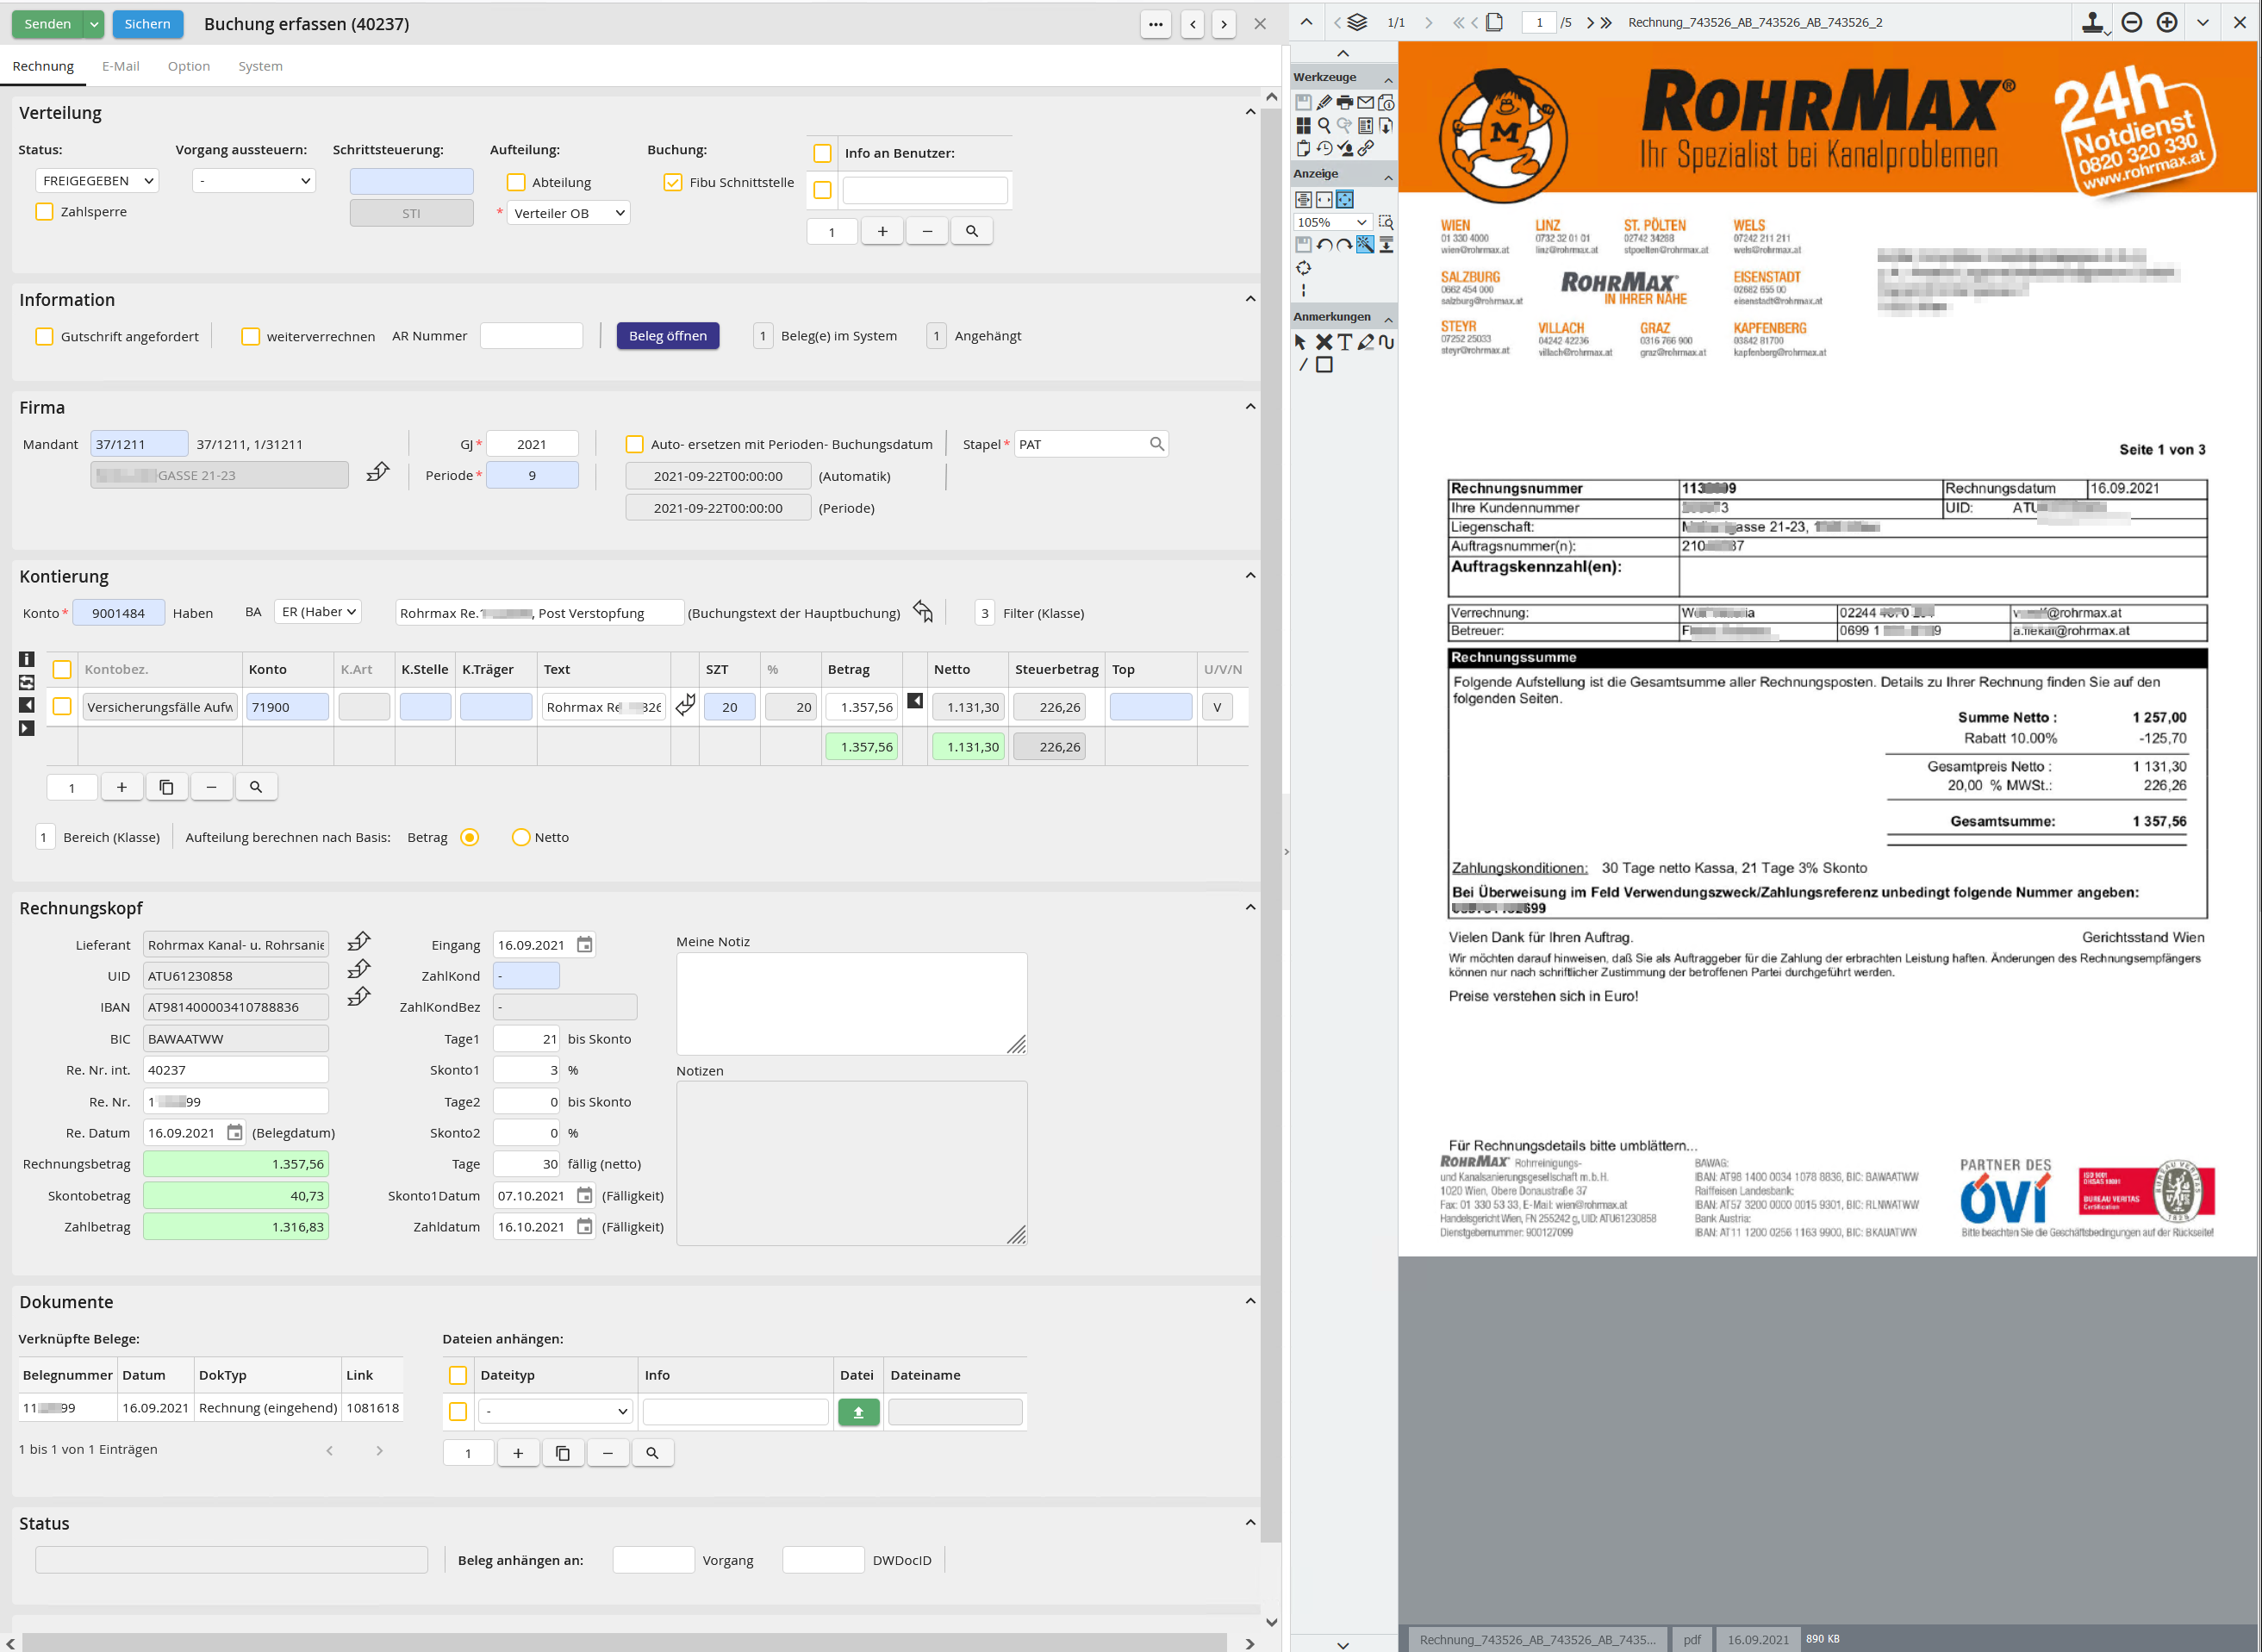Collapse the Kontierung section
Image resolution: width=2262 pixels, height=1652 pixels.
coord(1250,575)
